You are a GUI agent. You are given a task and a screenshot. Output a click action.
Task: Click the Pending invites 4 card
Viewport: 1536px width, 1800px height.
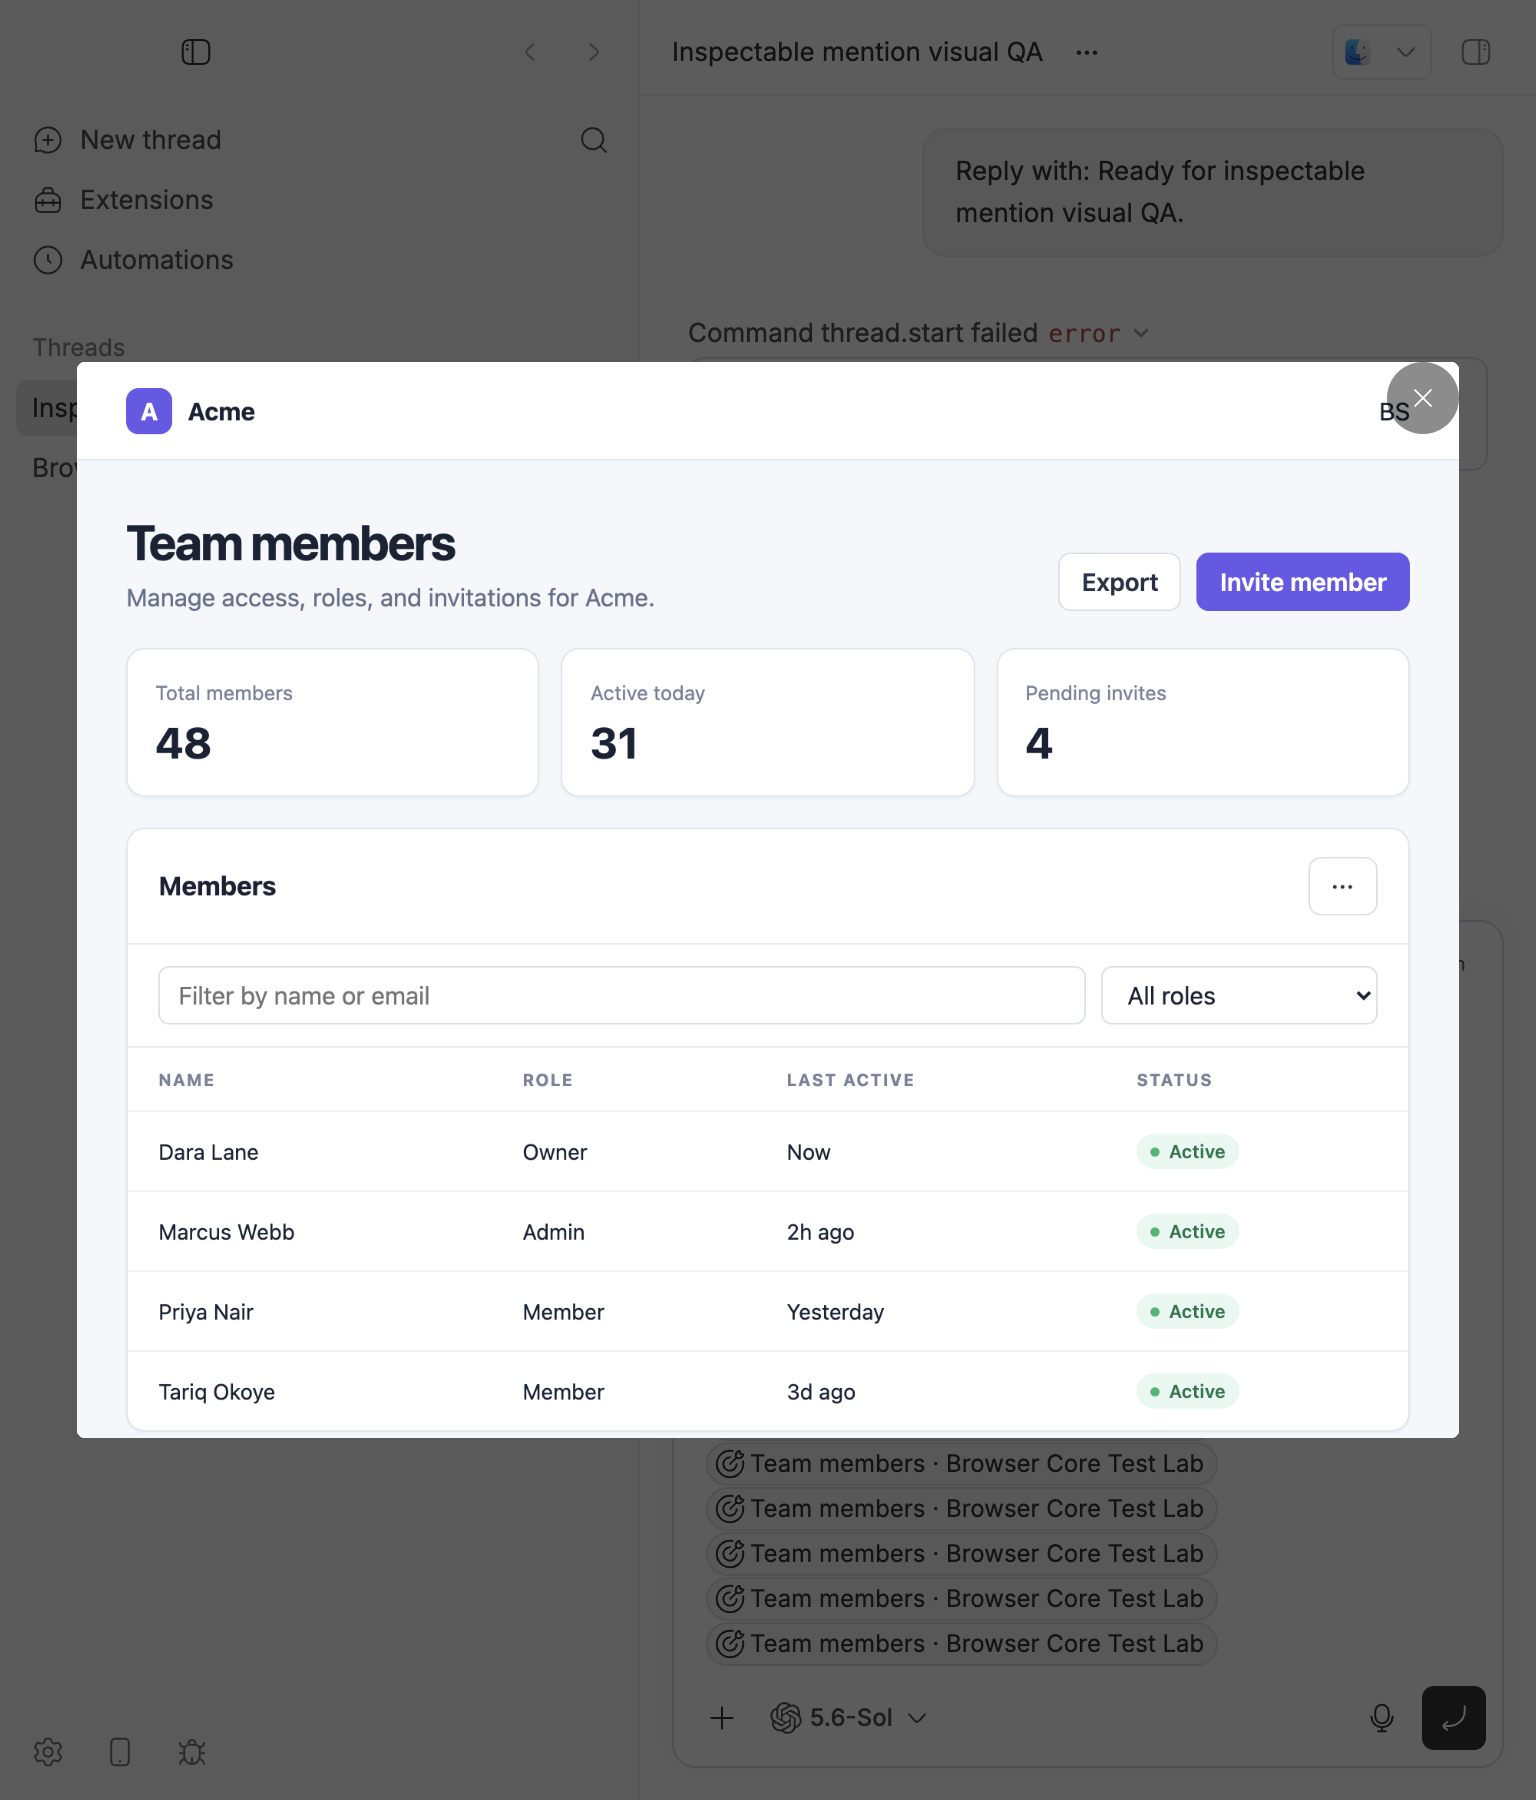point(1203,723)
